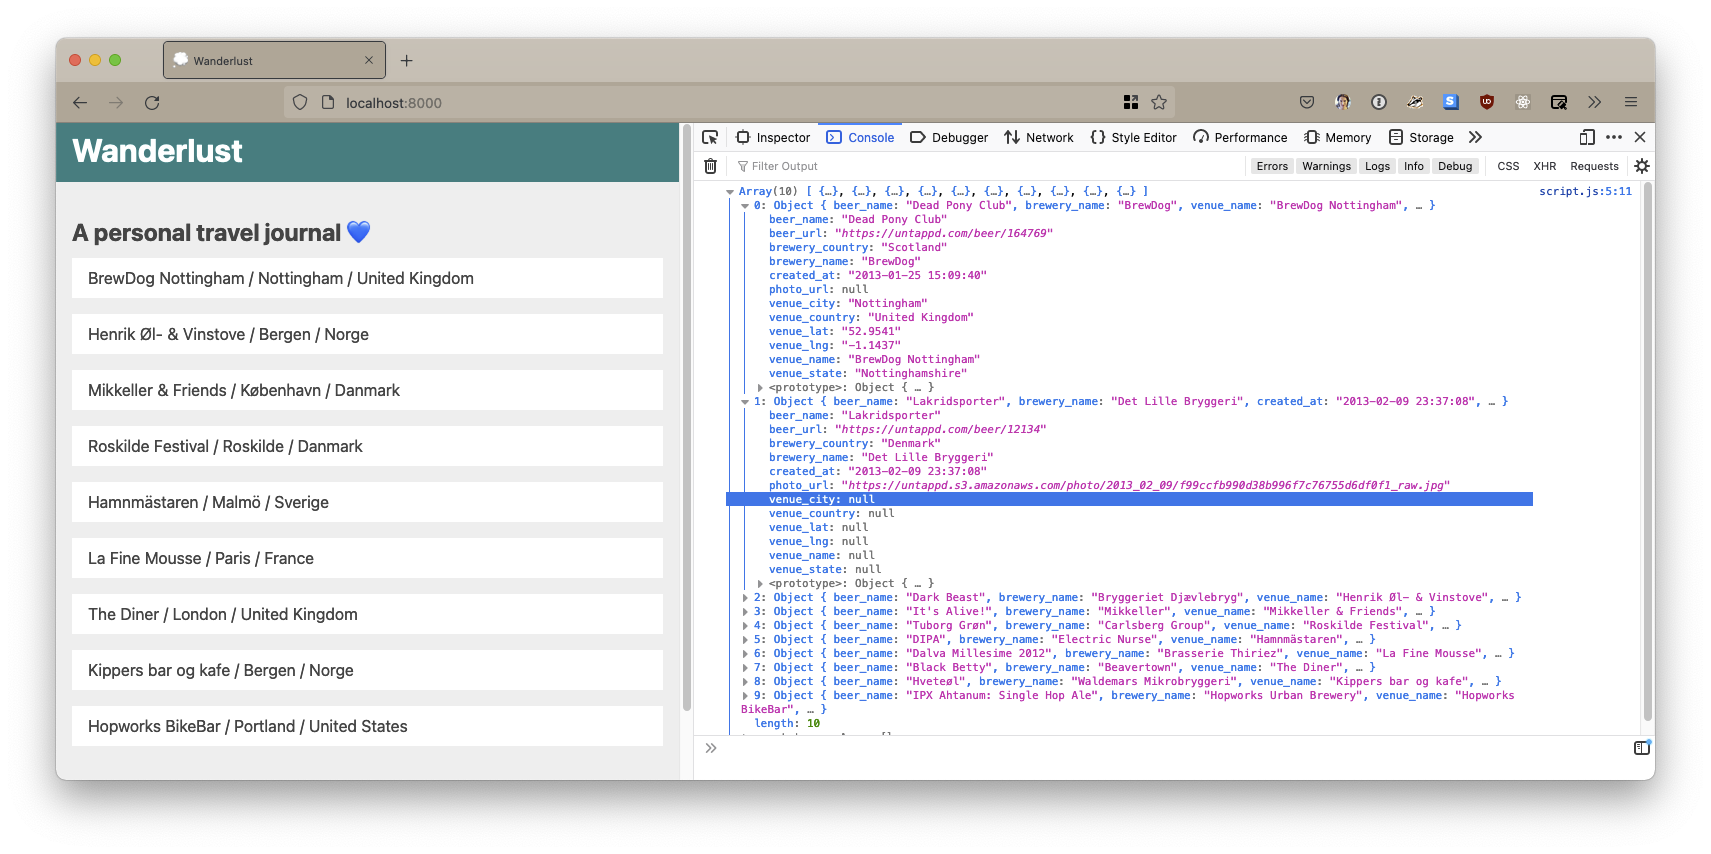The height and width of the screenshot is (854, 1711).
Task: Open the Style Editor tab
Action: click(1134, 138)
